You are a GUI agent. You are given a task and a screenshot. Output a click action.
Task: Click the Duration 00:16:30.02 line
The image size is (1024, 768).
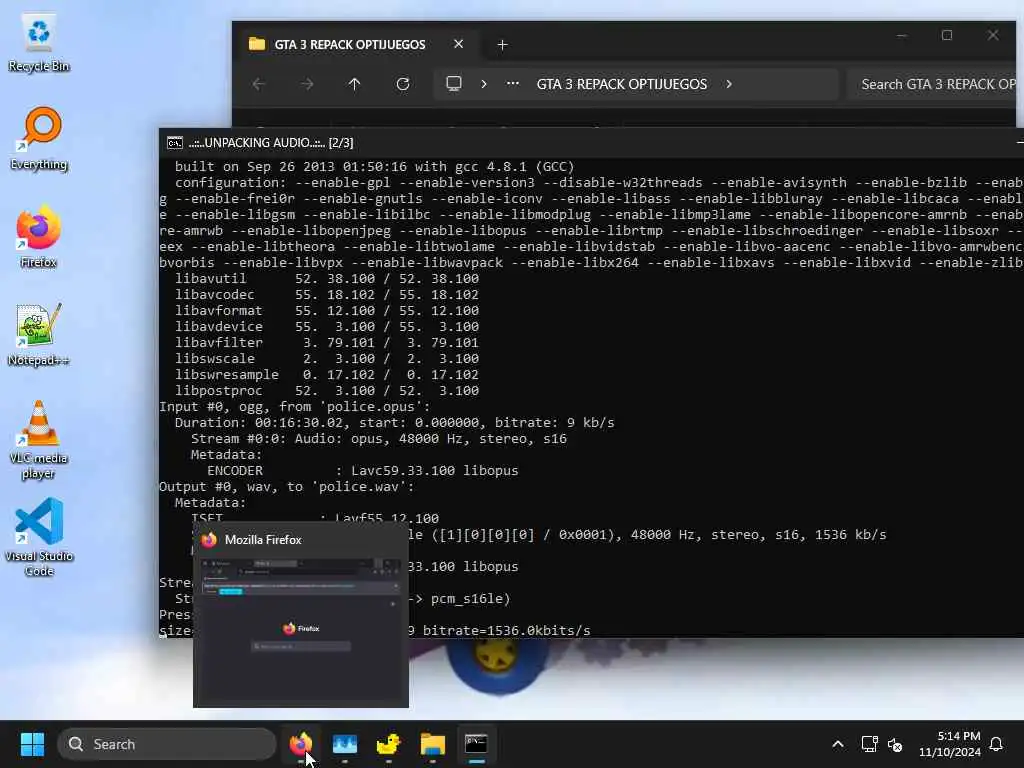[x=394, y=423]
